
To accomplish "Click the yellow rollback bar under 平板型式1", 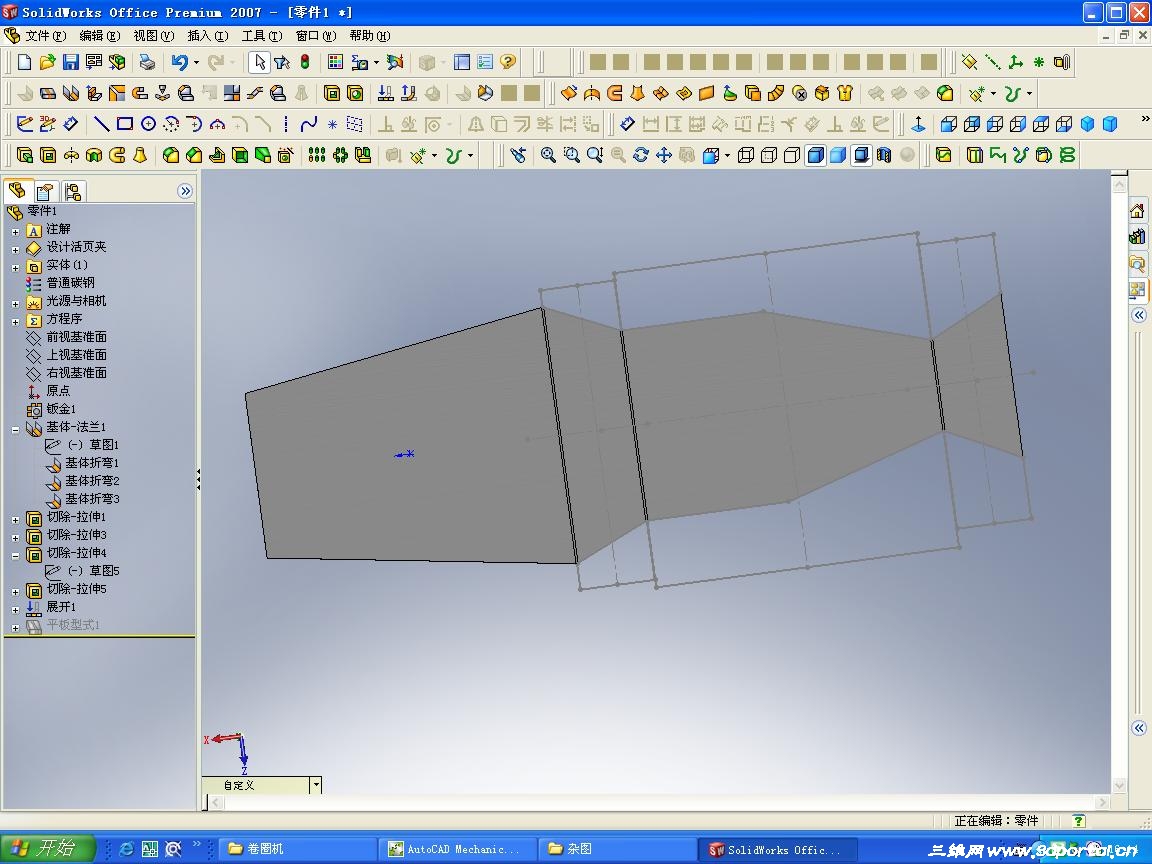I will click(x=99, y=636).
